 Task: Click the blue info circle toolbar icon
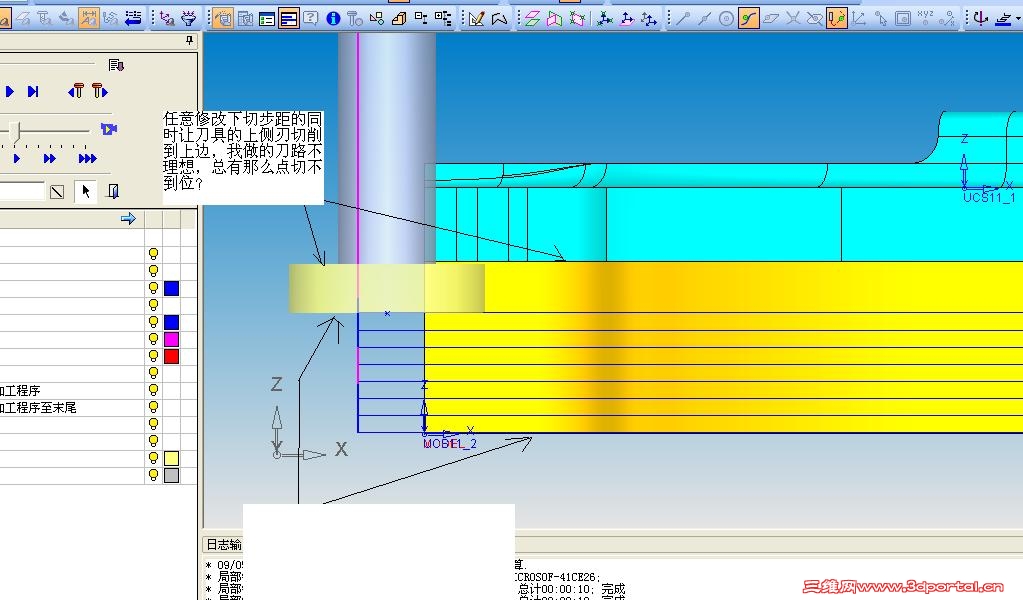333,19
